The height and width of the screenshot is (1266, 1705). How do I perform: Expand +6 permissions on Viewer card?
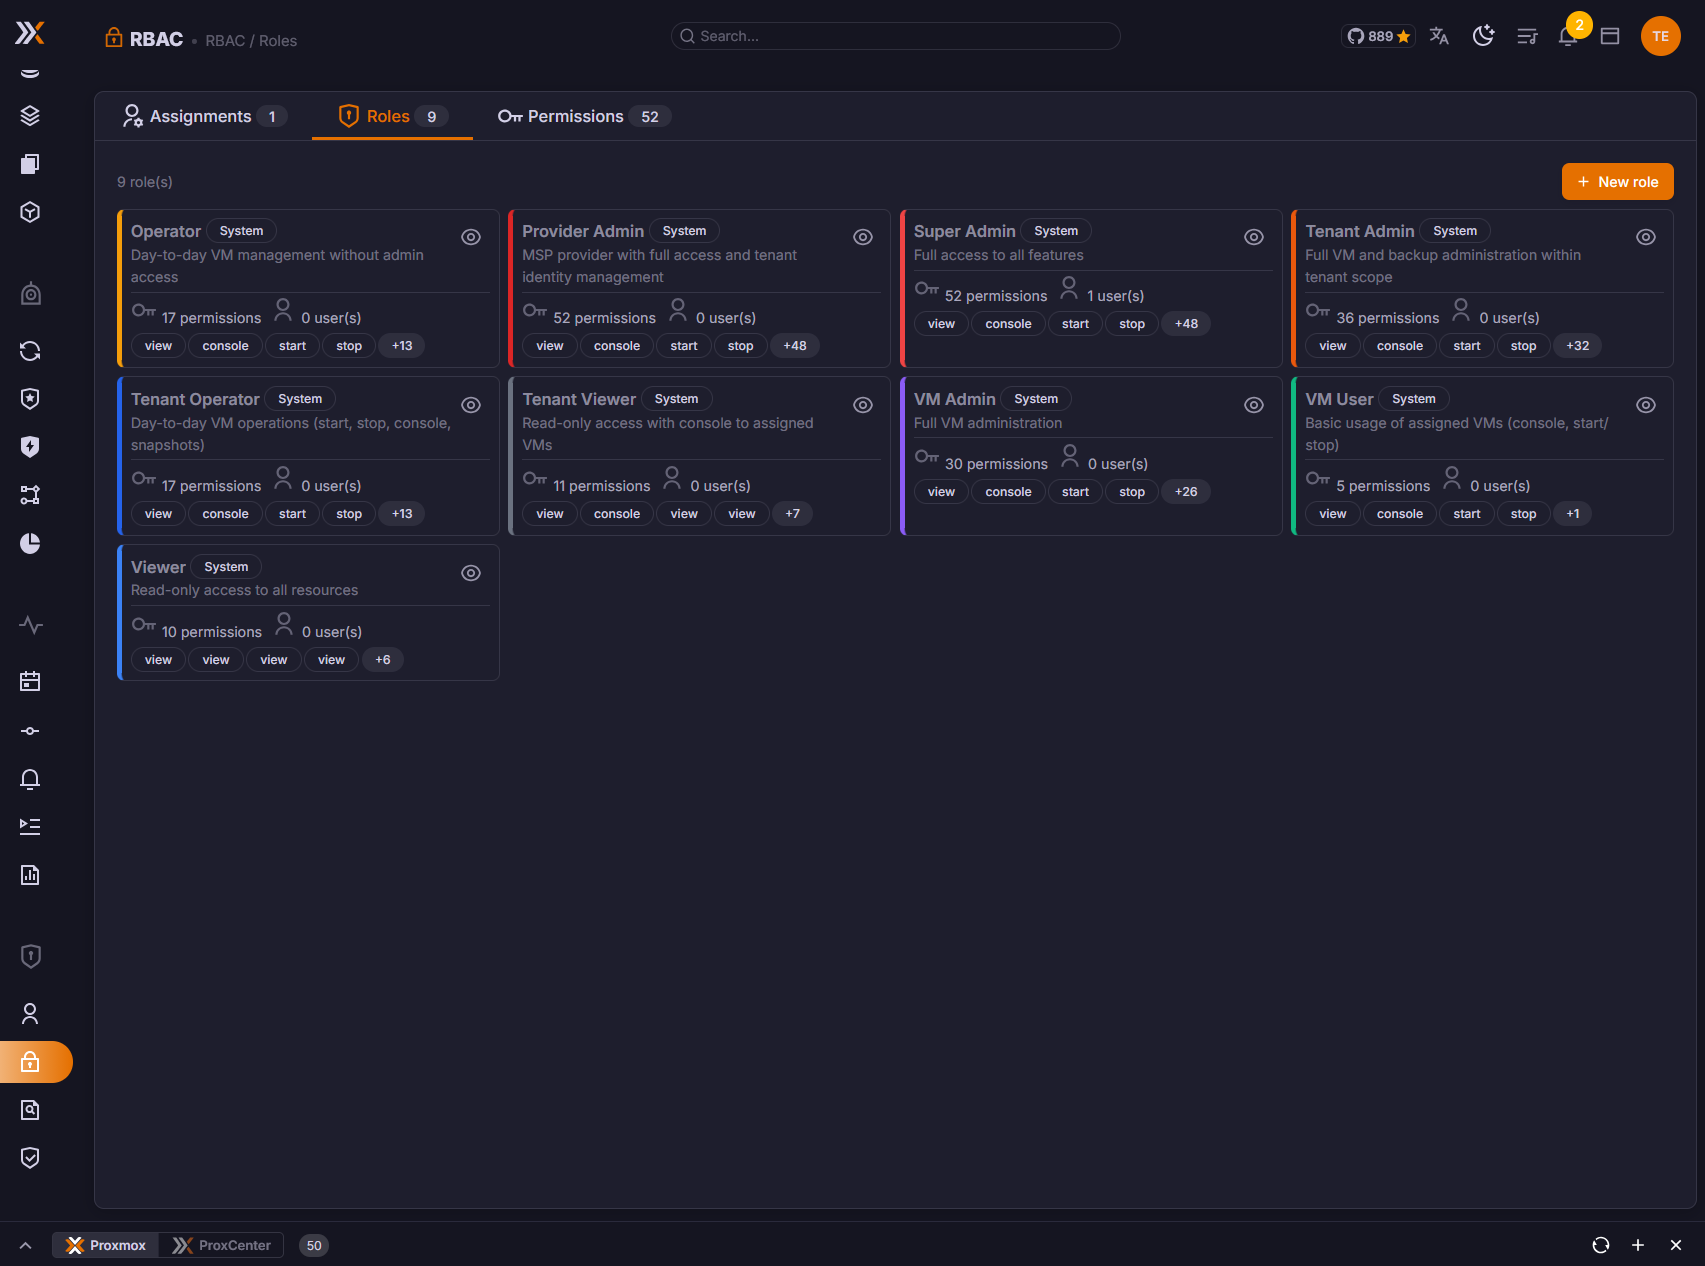click(383, 660)
